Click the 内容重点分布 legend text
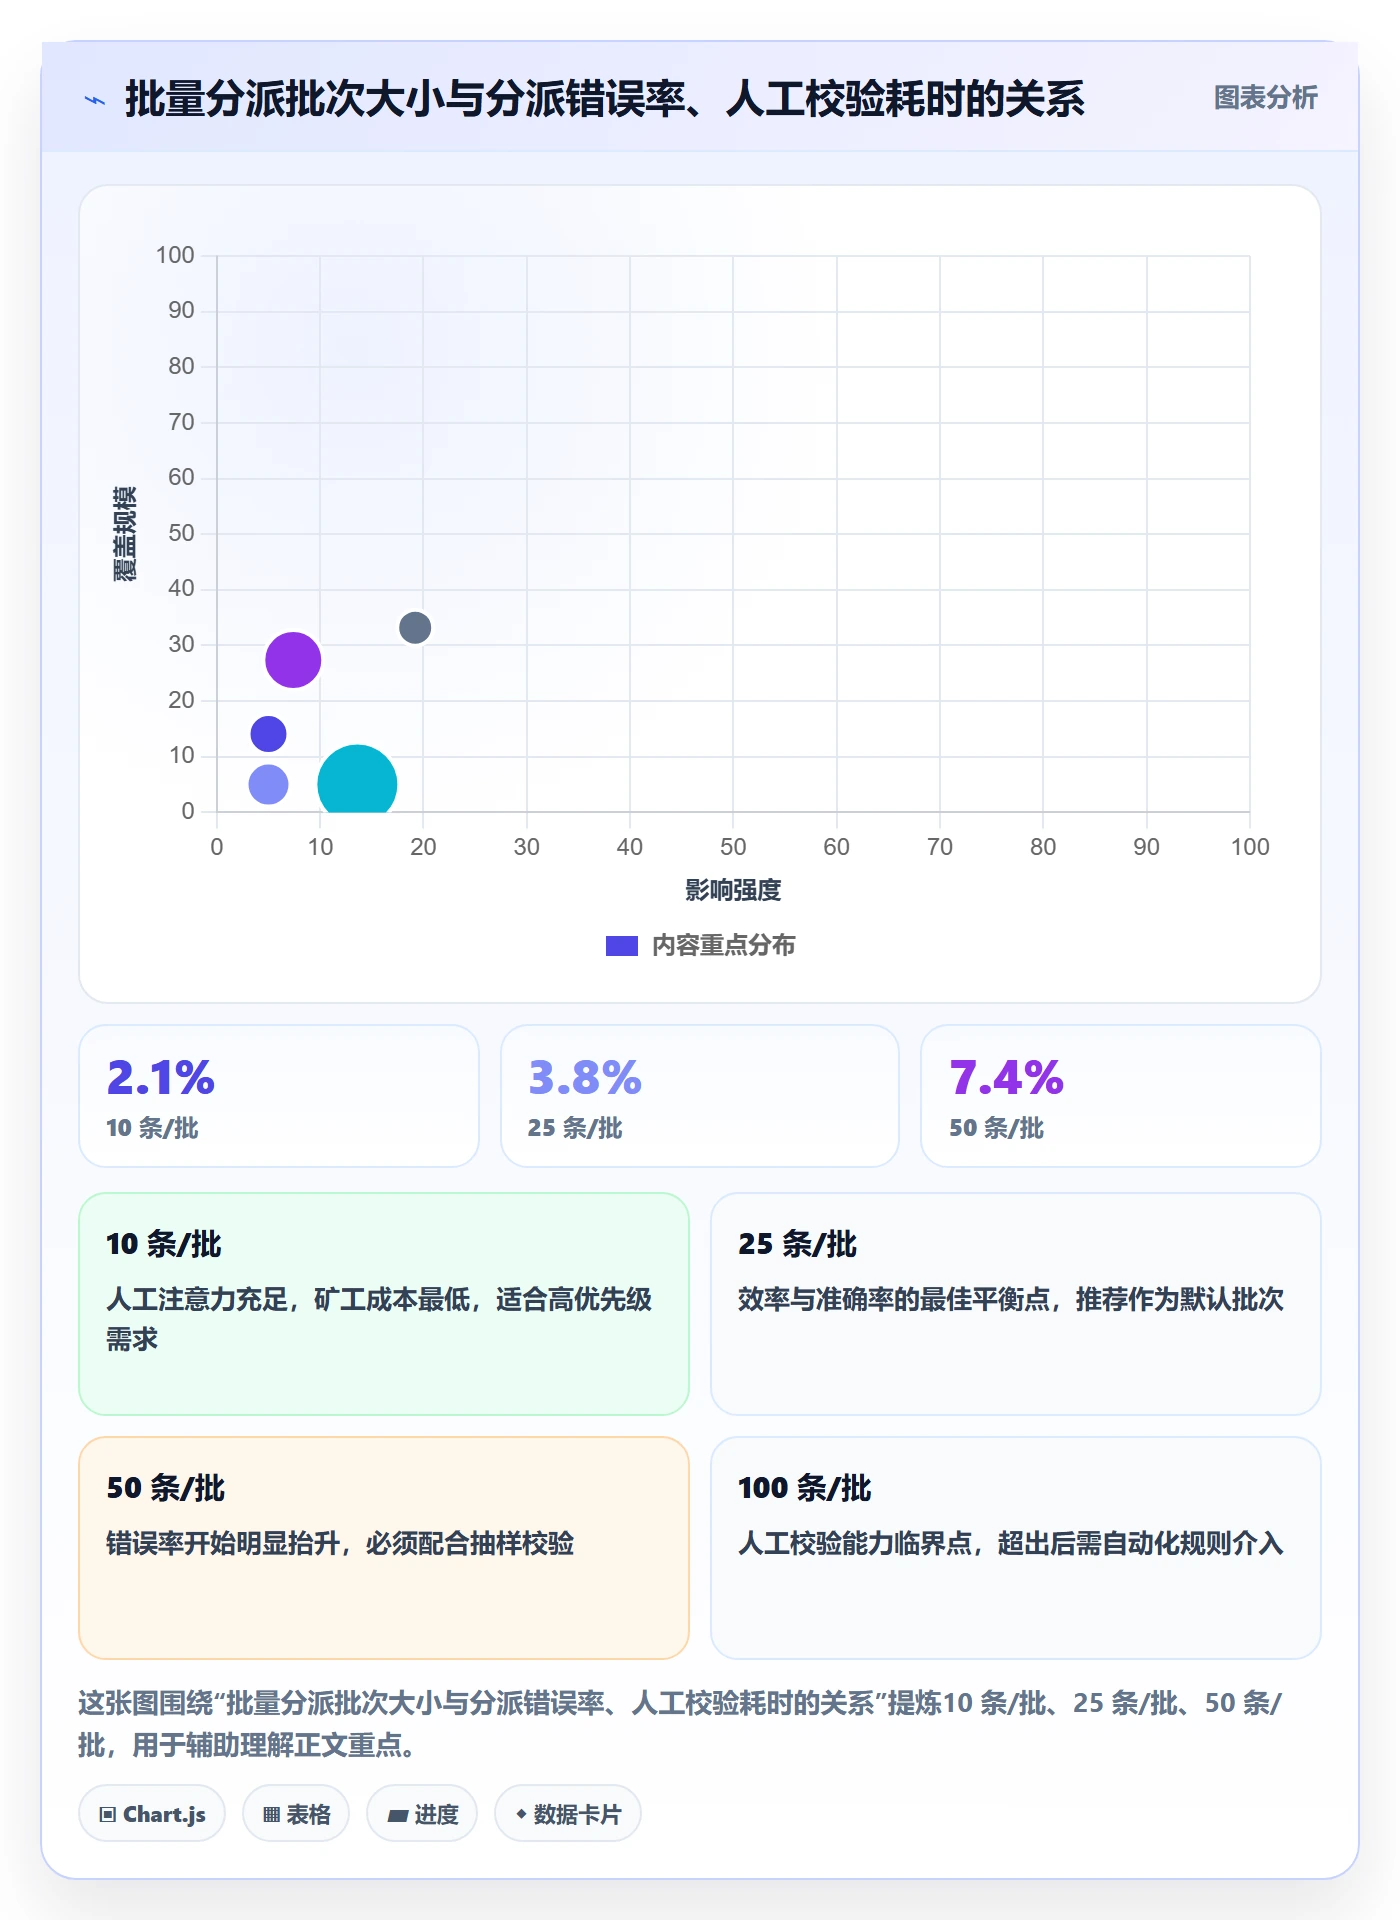The image size is (1400, 1920). coord(723,946)
